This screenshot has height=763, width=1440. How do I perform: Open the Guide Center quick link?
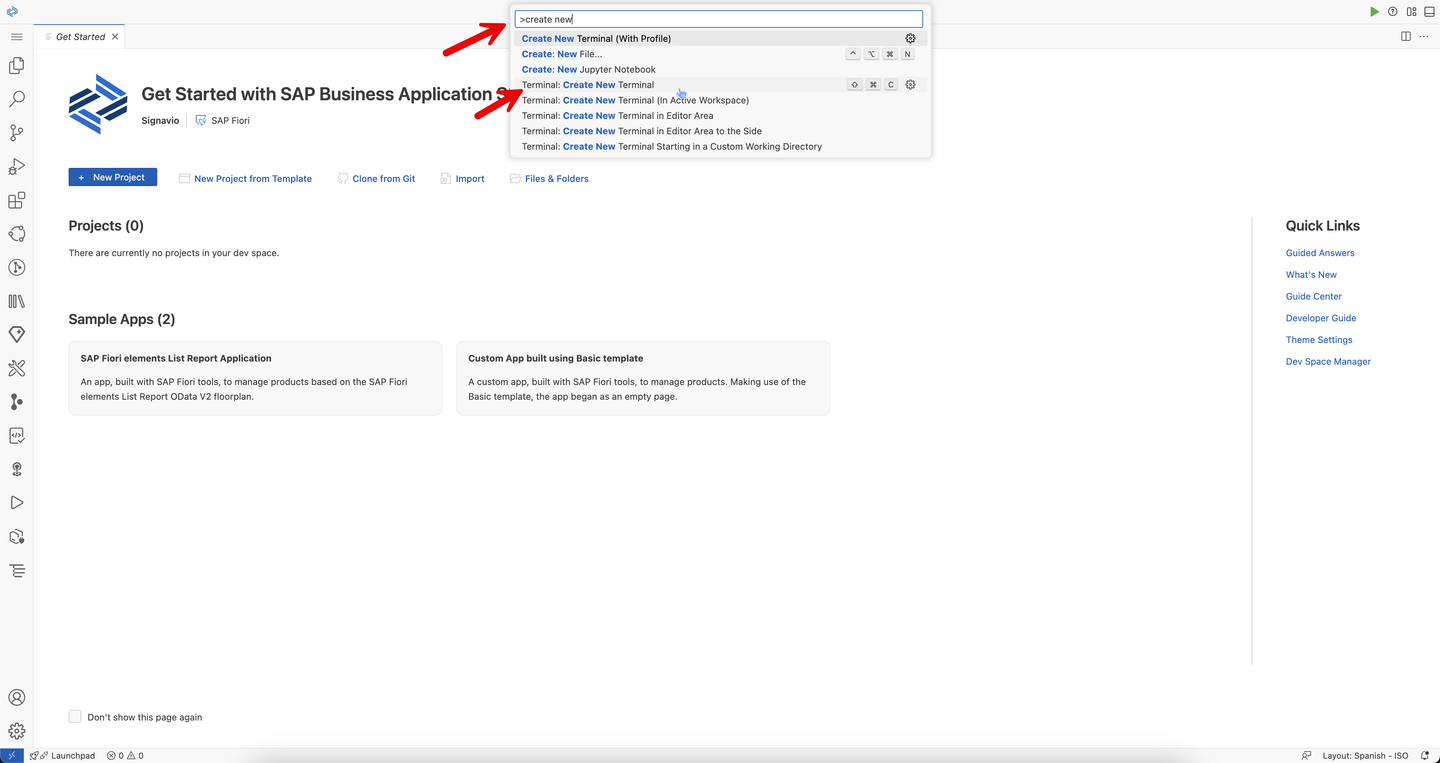pyautogui.click(x=1314, y=296)
